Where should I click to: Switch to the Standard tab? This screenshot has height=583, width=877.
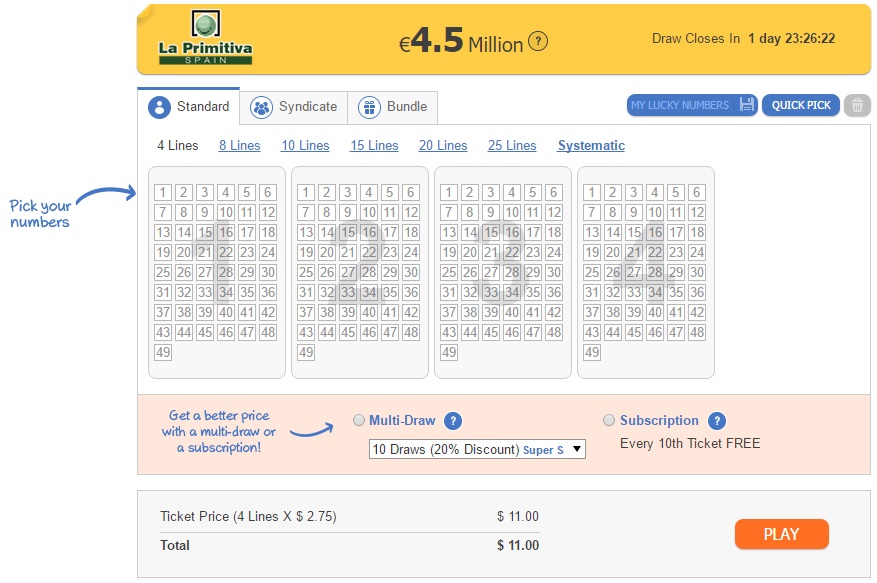click(189, 106)
